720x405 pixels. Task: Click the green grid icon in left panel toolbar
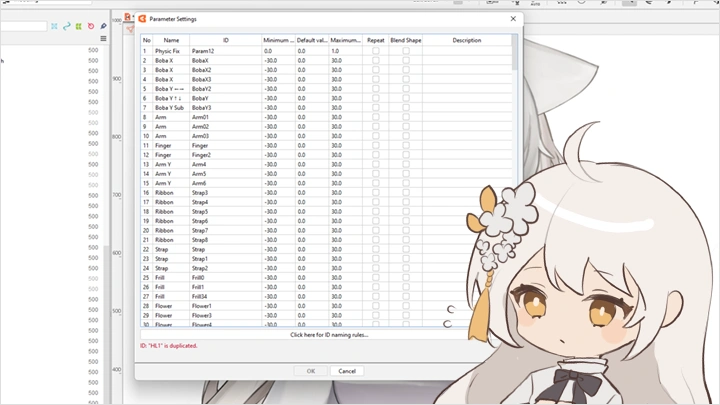tap(79, 26)
